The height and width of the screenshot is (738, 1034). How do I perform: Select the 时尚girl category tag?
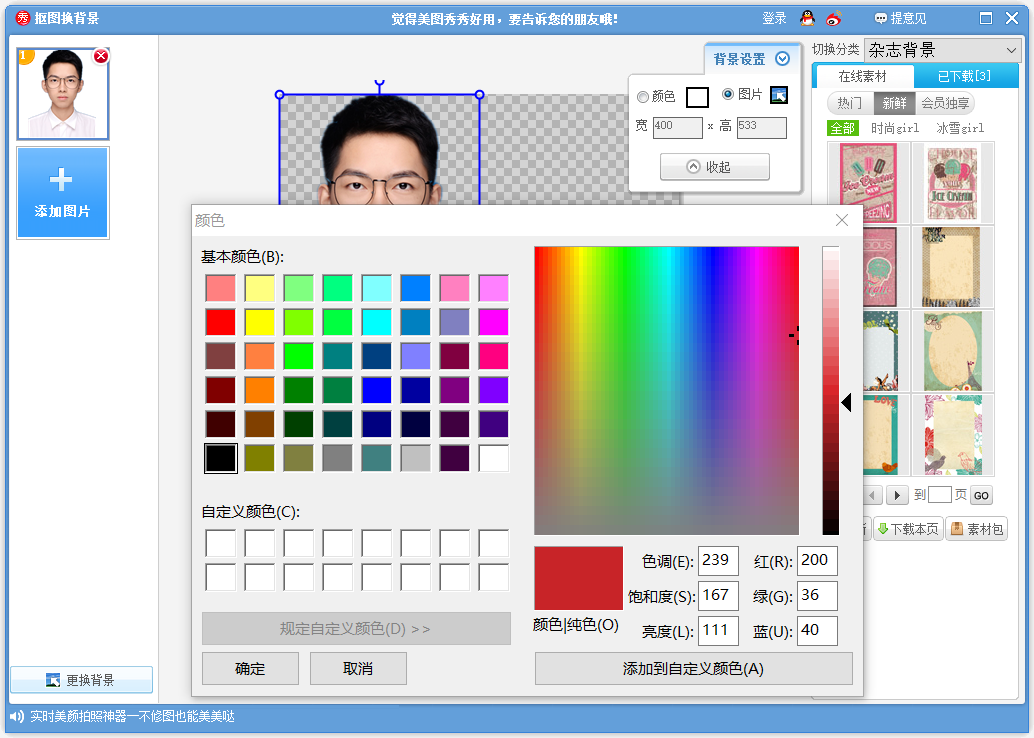pyautogui.click(x=895, y=128)
